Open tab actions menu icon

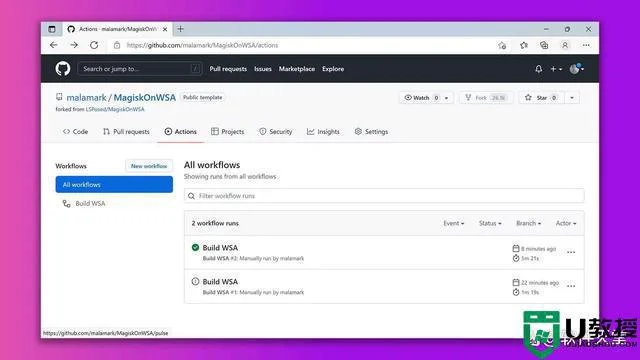click(52, 29)
